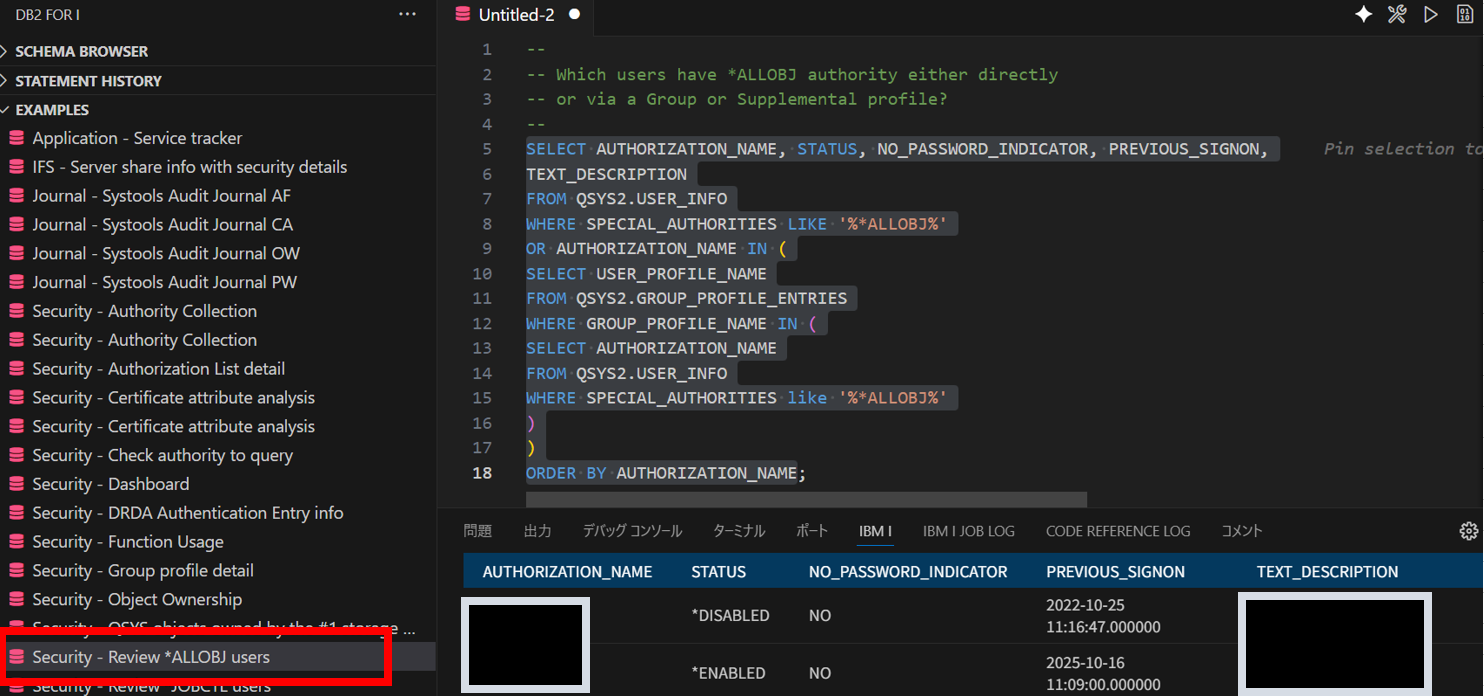Click the 2025-10-16 11:09:00 signon cell
The width and height of the screenshot is (1484, 696).
click(1103, 673)
